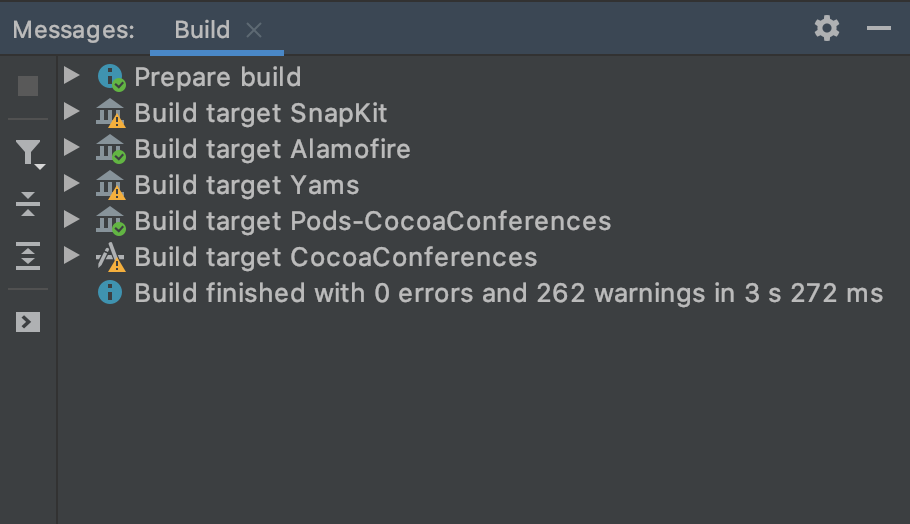Click the Alamofire target success icon
Screen dimensions: 910x524
click(x=110, y=150)
